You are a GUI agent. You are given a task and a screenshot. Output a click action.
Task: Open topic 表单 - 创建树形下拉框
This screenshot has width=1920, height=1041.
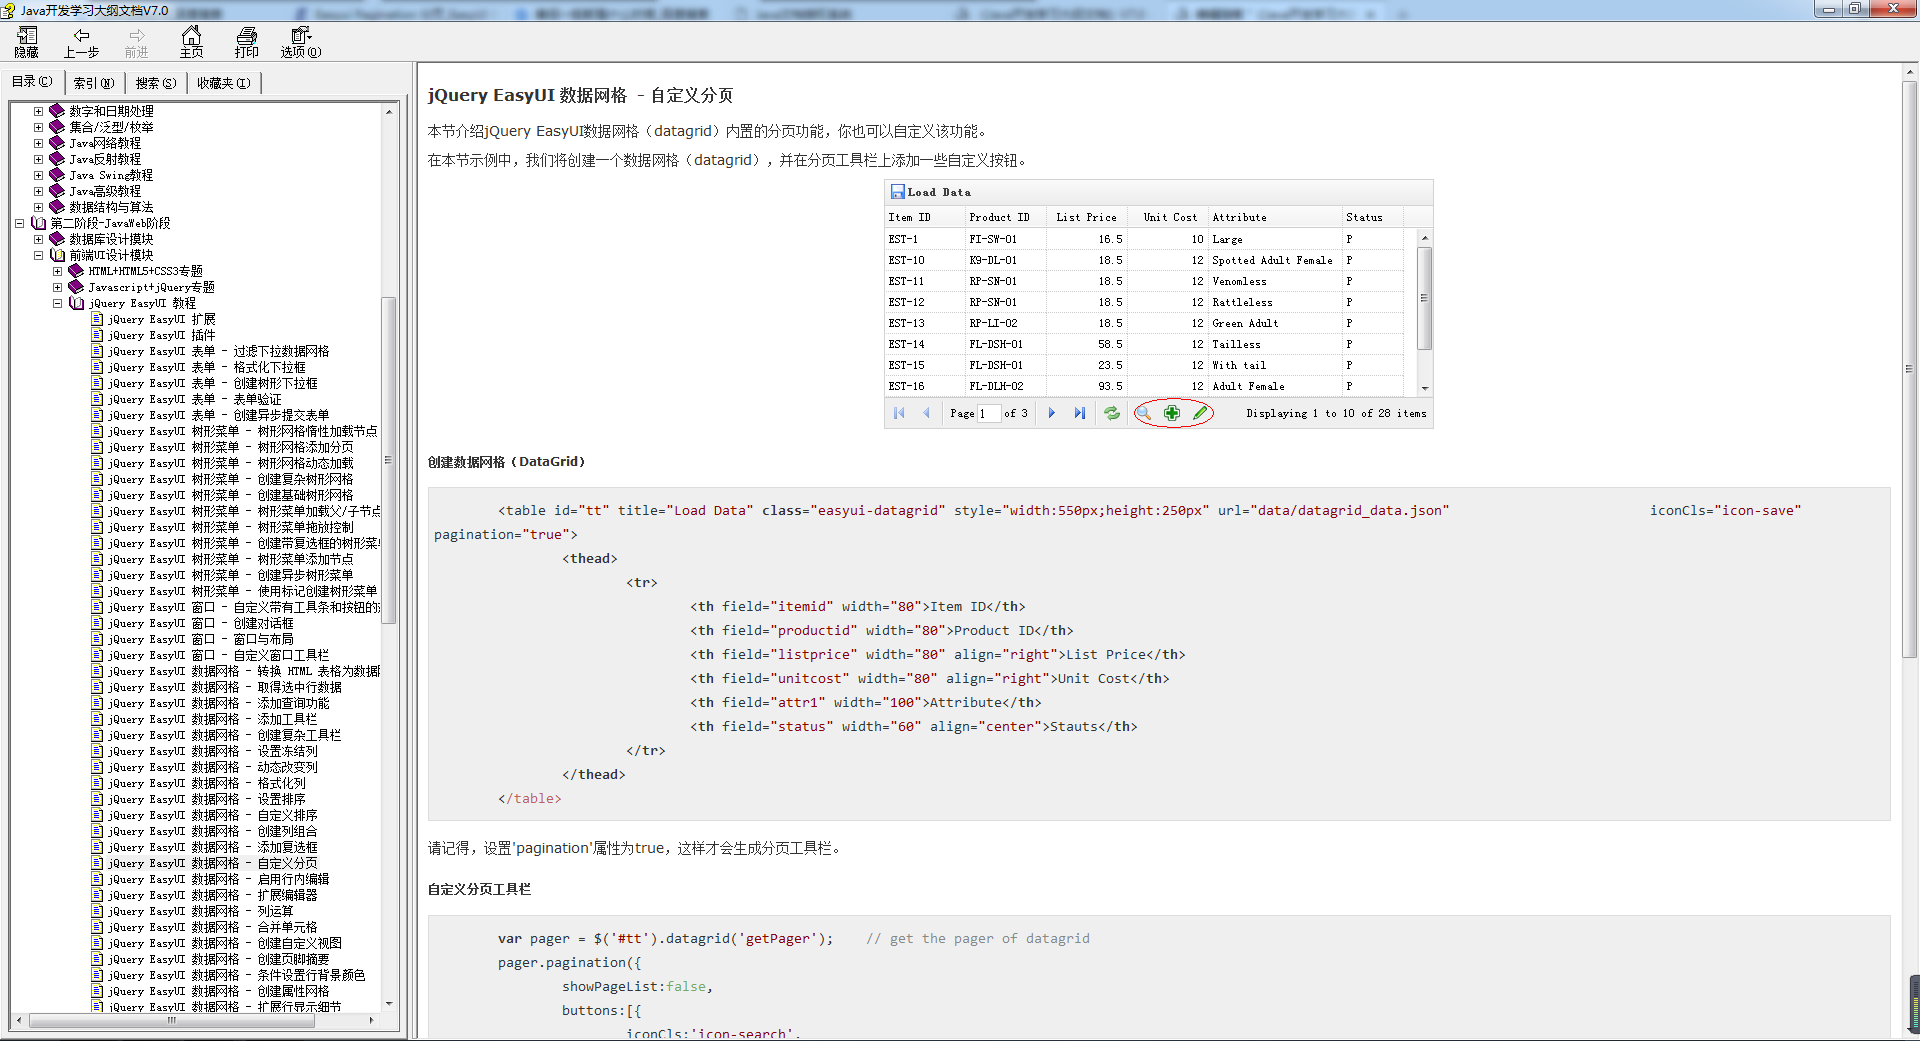click(x=213, y=383)
